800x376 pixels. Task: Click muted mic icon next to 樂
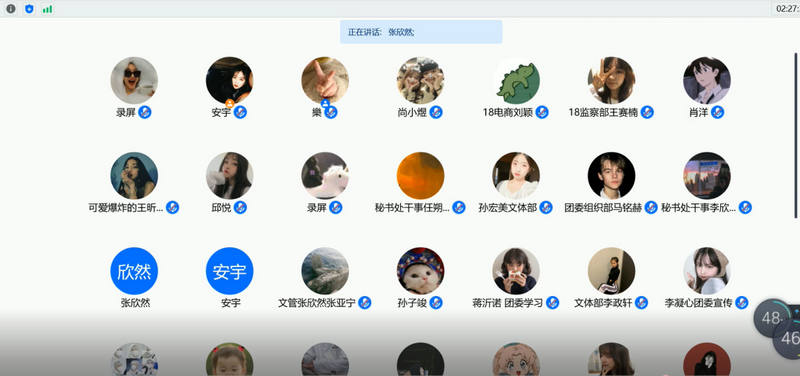coord(331,112)
